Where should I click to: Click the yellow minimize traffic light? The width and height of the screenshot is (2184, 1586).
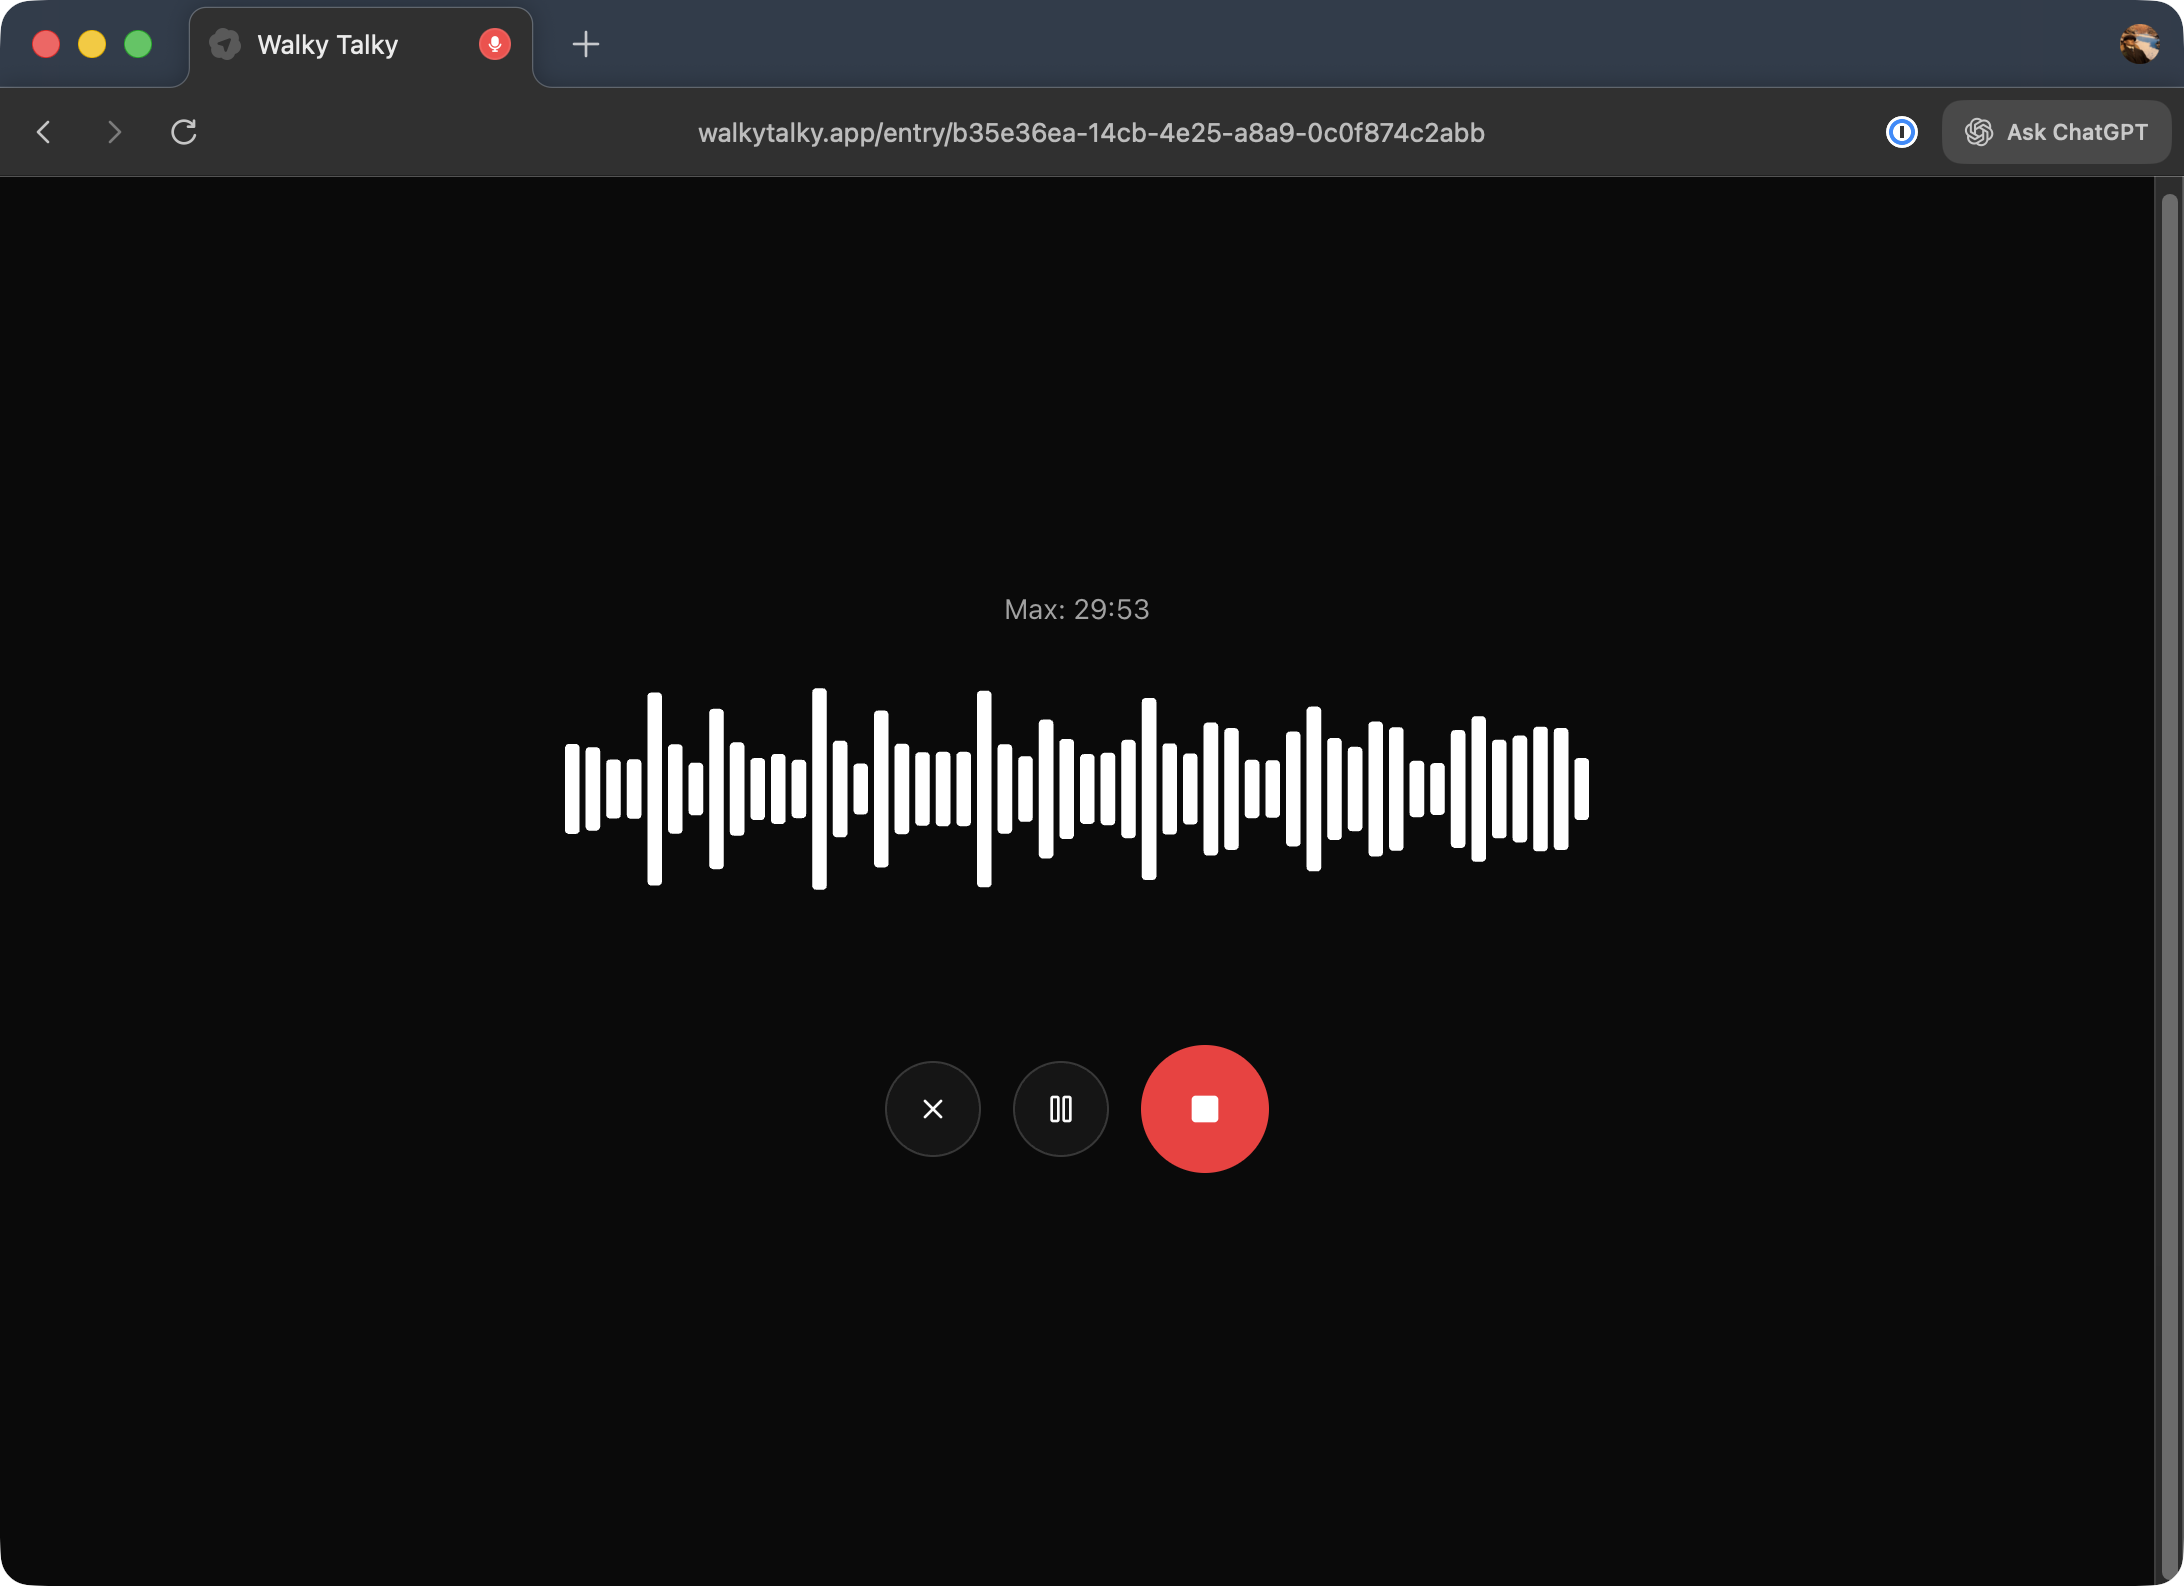(92, 44)
